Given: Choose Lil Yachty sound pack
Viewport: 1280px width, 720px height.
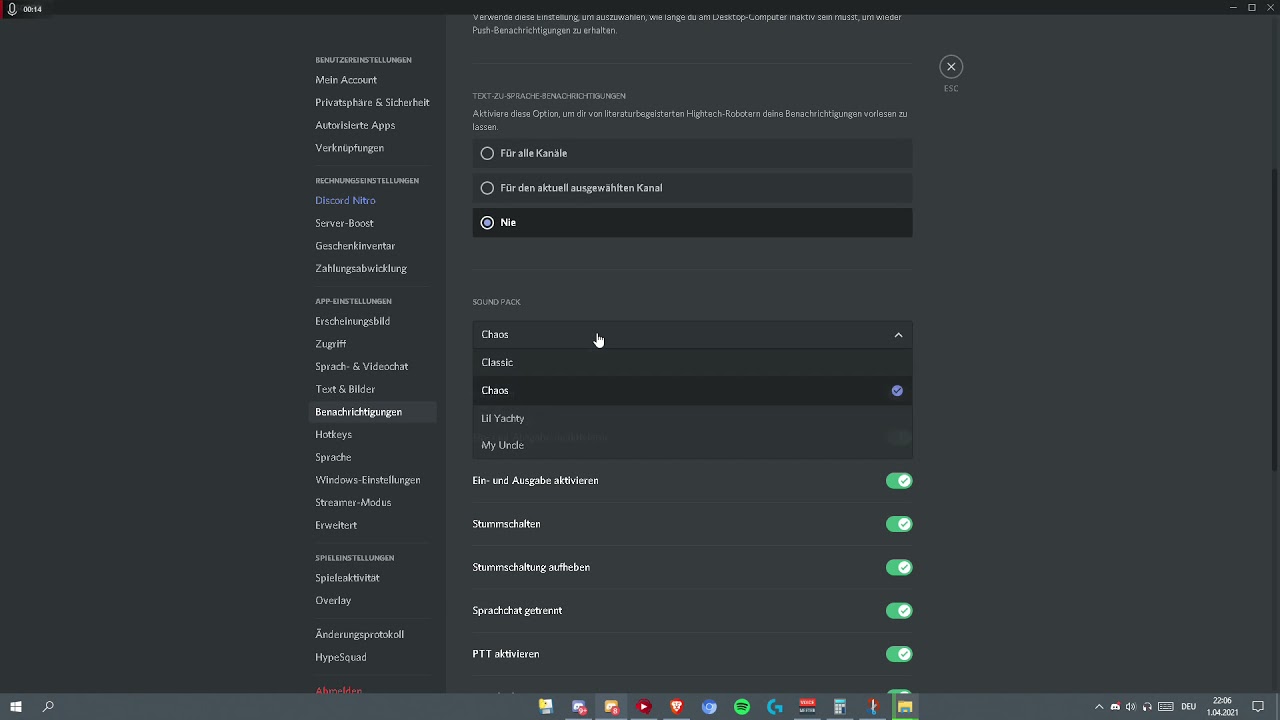Looking at the screenshot, I should [x=692, y=419].
